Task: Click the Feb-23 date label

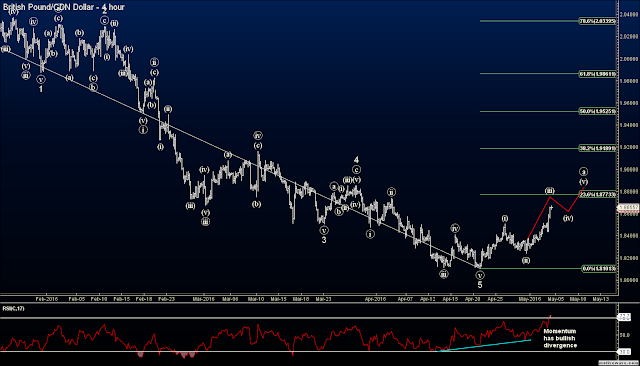Action: 166,299
